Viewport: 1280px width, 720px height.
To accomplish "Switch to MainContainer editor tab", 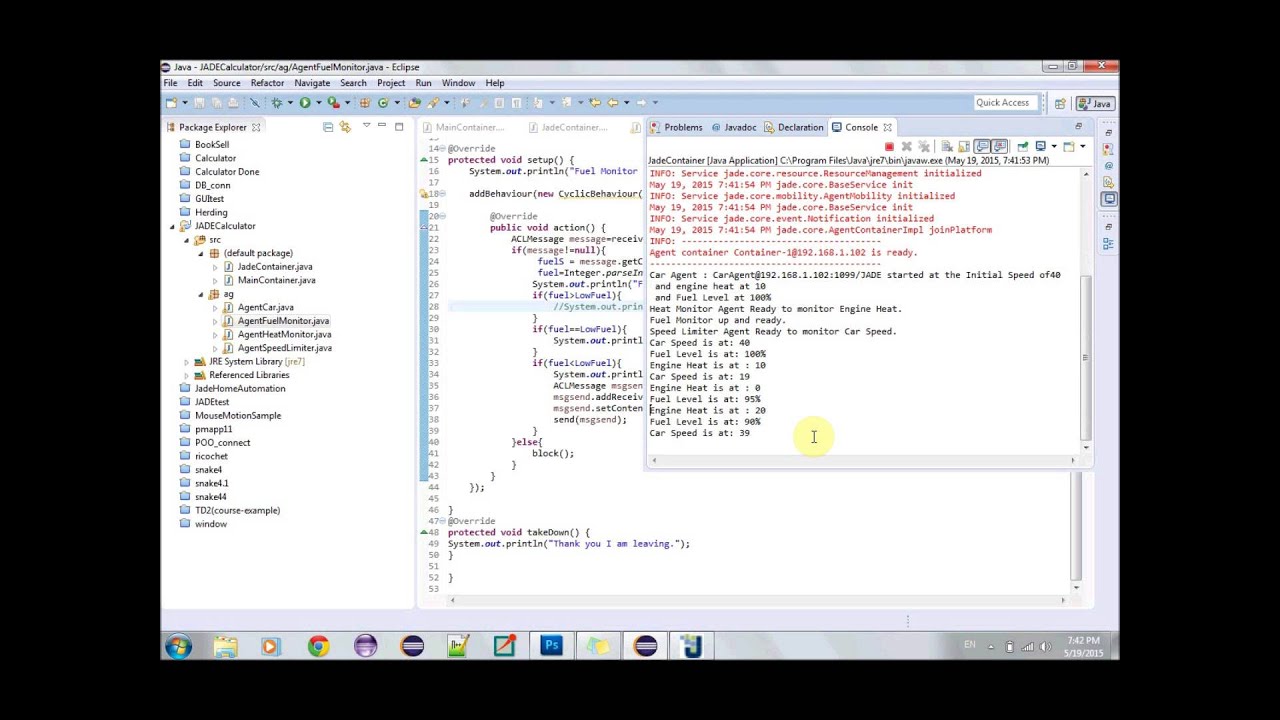I will [x=464, y=127].
